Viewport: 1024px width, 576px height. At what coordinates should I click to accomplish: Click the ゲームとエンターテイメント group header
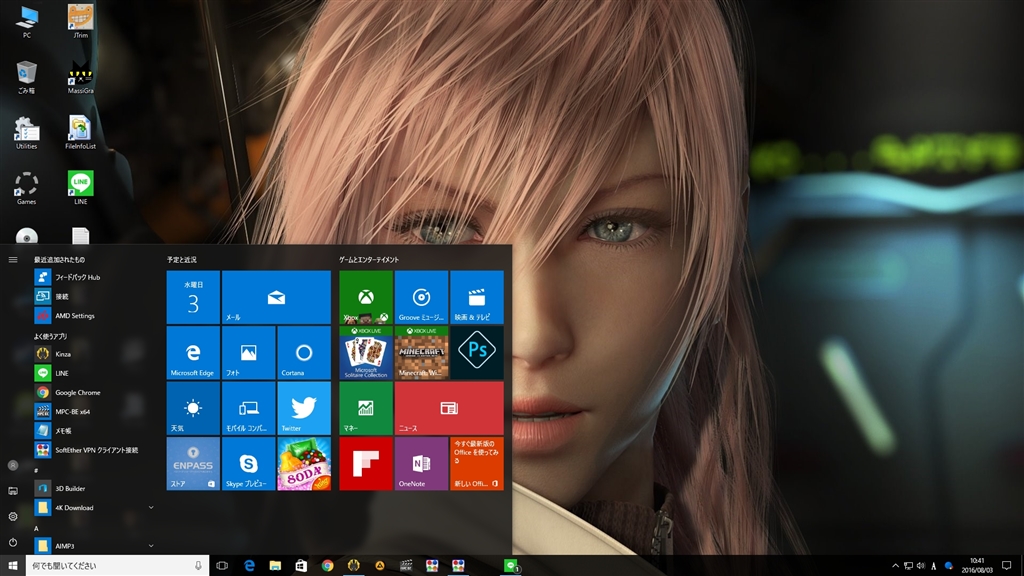(x=369, y=259)
